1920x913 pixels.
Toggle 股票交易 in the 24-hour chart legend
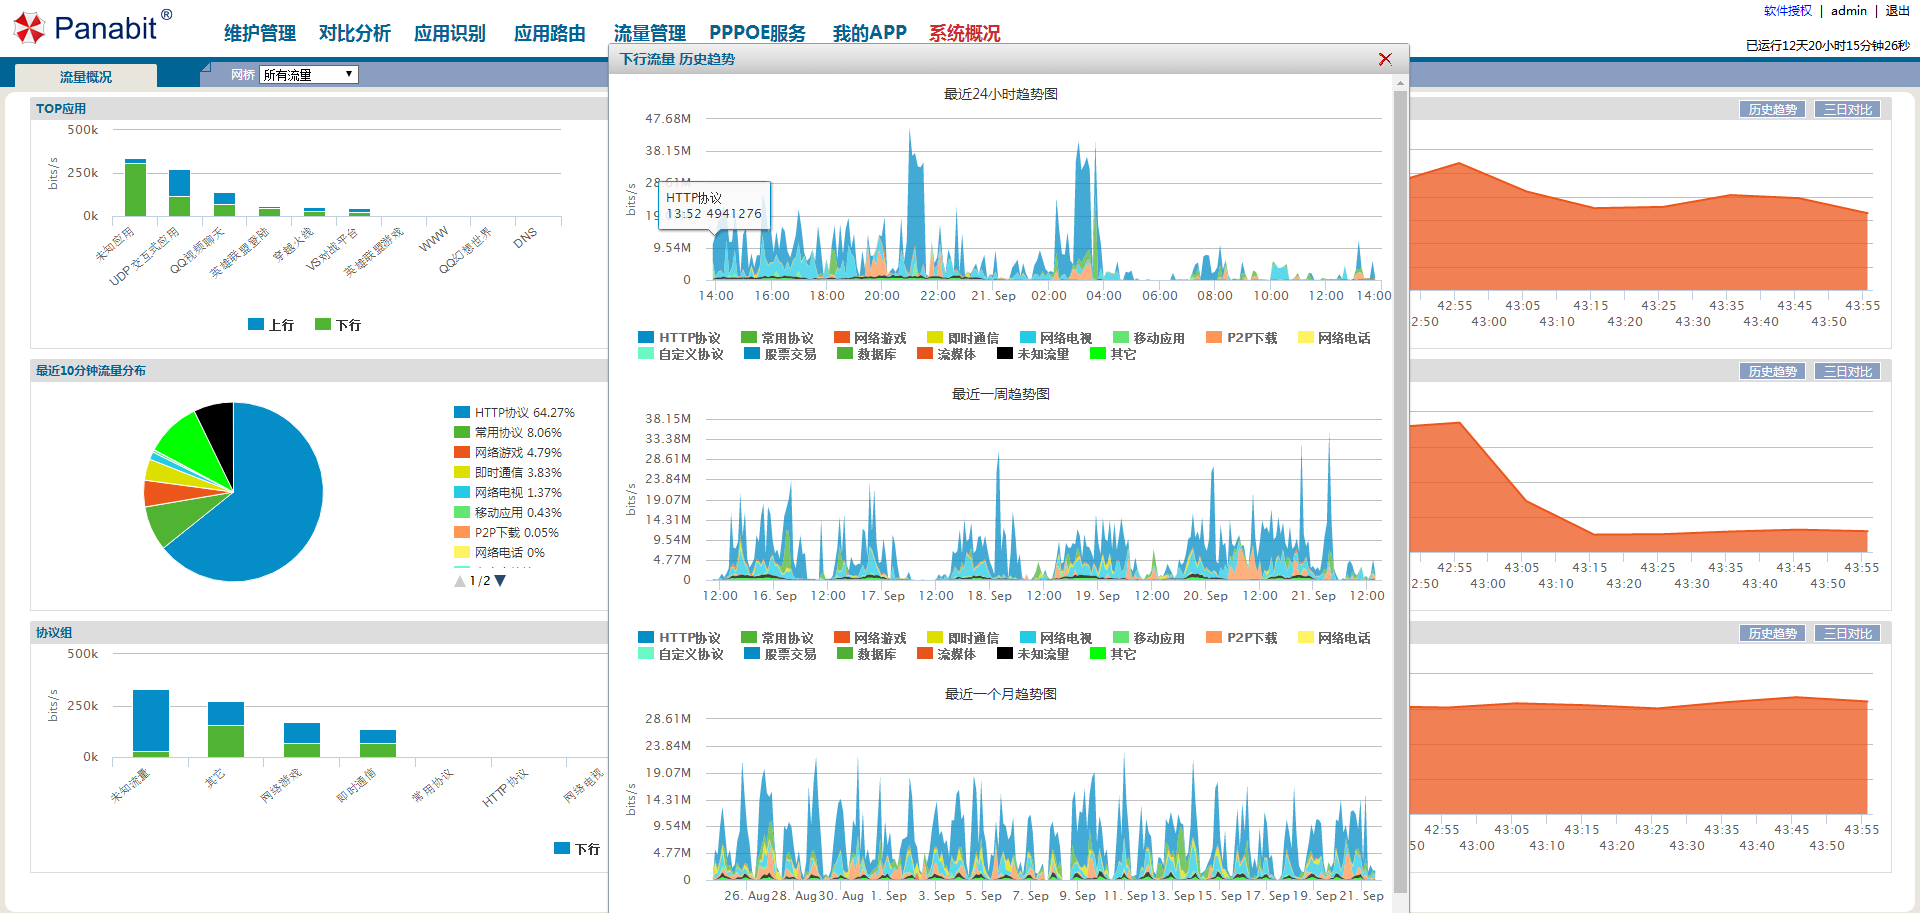pyautogui.click(x=780, y=354)
